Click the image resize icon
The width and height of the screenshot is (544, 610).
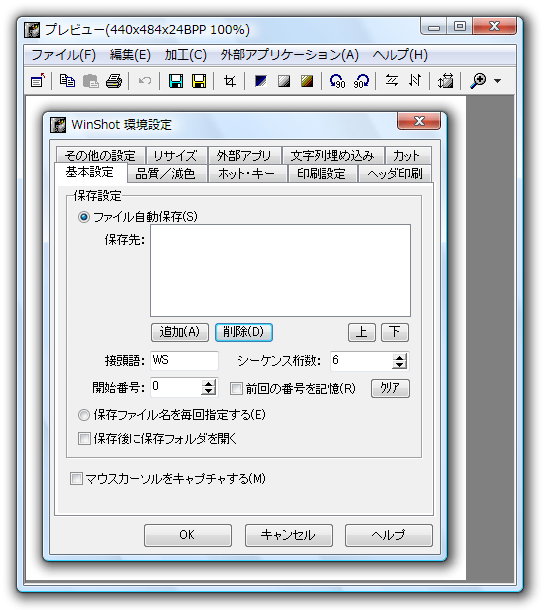(x=446, y=81)
